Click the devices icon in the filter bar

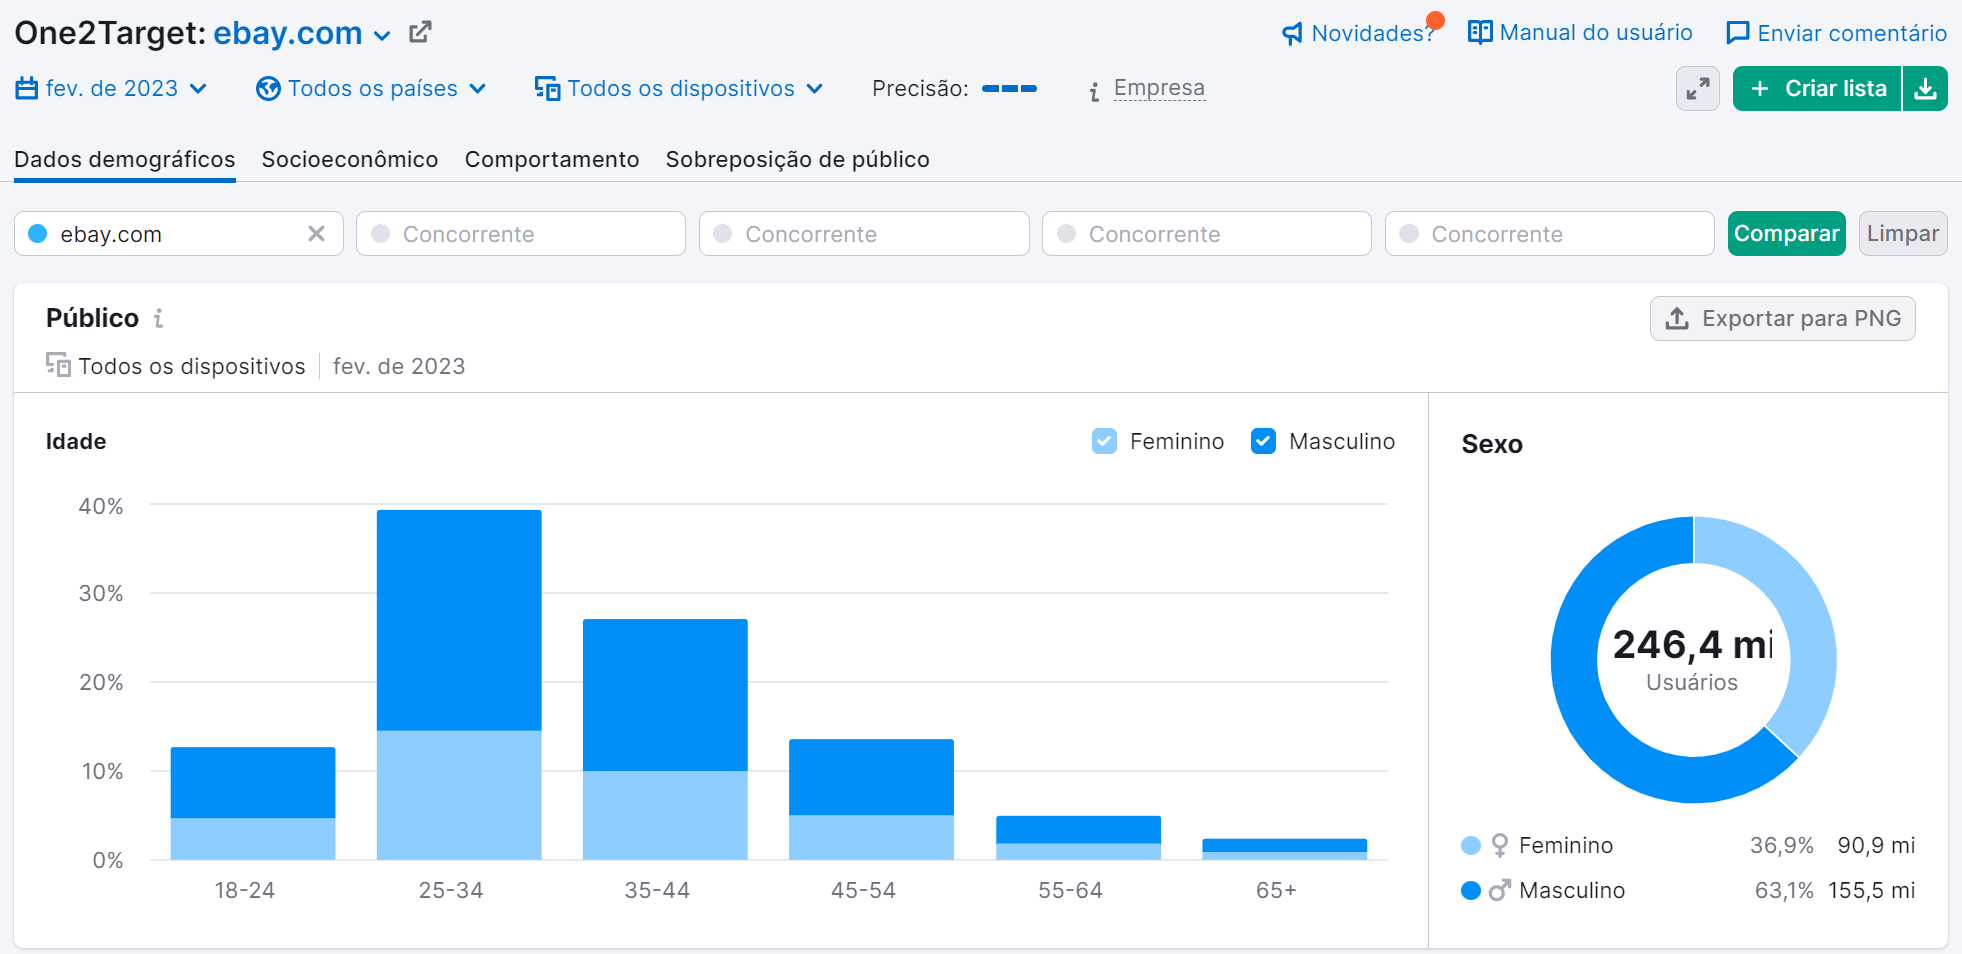click(547, 89)
